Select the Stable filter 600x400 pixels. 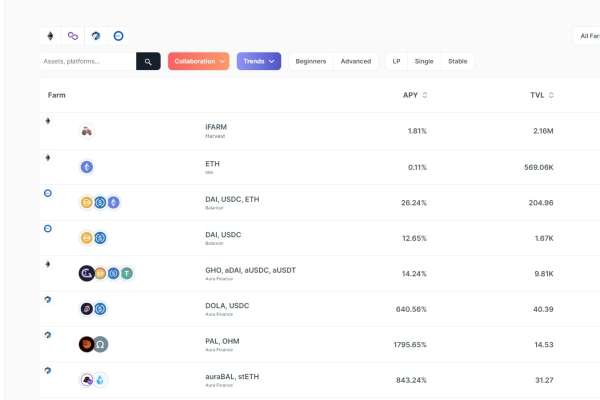[x=458, y=61]
